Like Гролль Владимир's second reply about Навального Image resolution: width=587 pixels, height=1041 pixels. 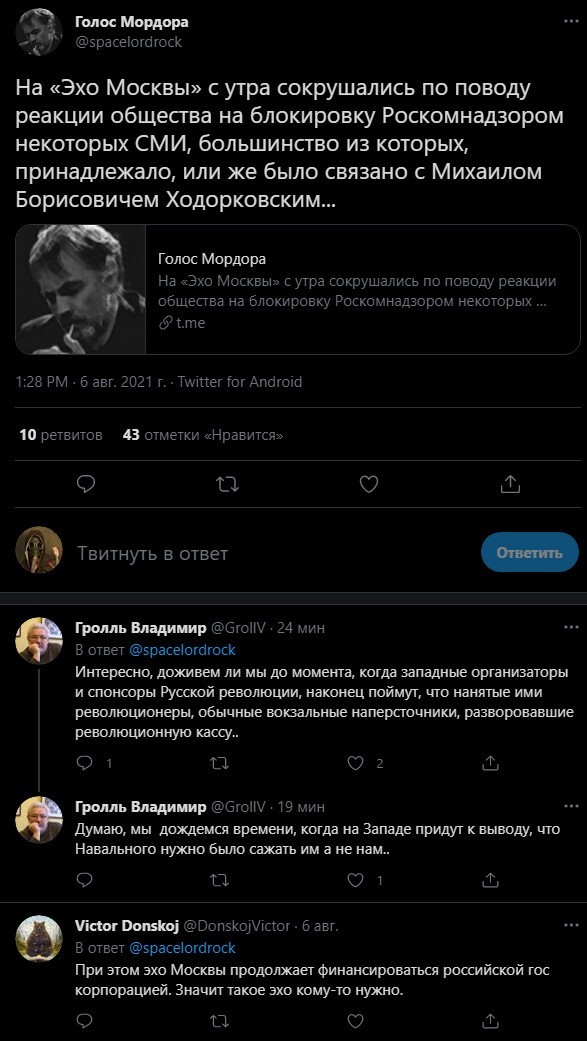click(356, 880)
